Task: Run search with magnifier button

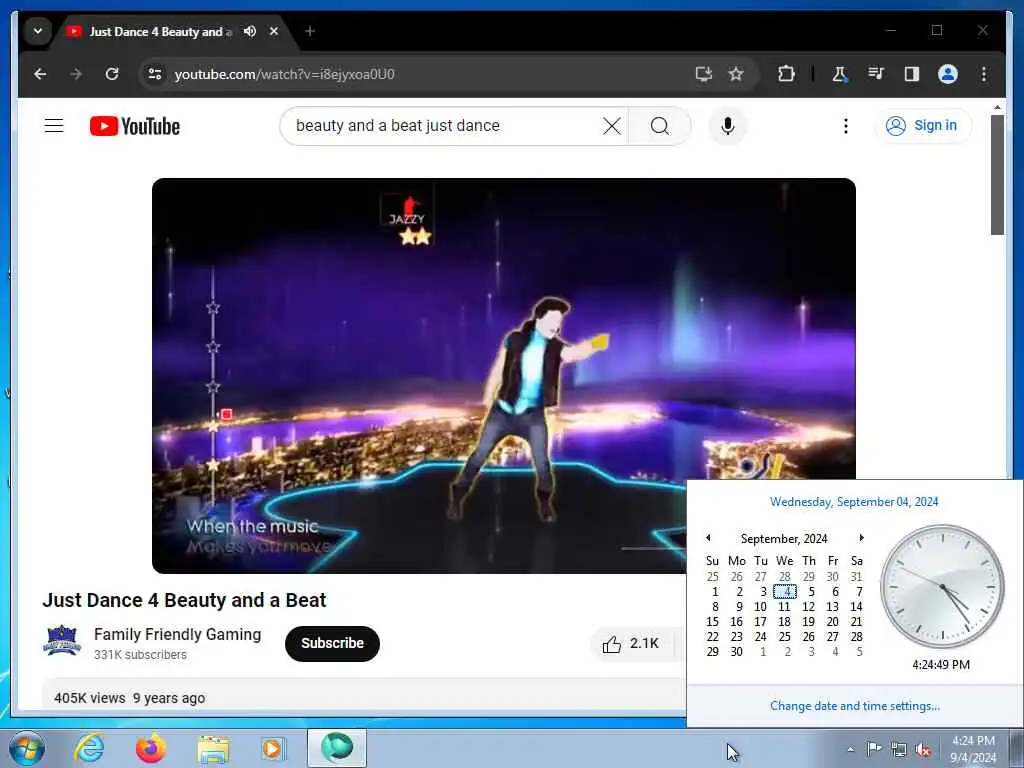Action: click(660, 126)
